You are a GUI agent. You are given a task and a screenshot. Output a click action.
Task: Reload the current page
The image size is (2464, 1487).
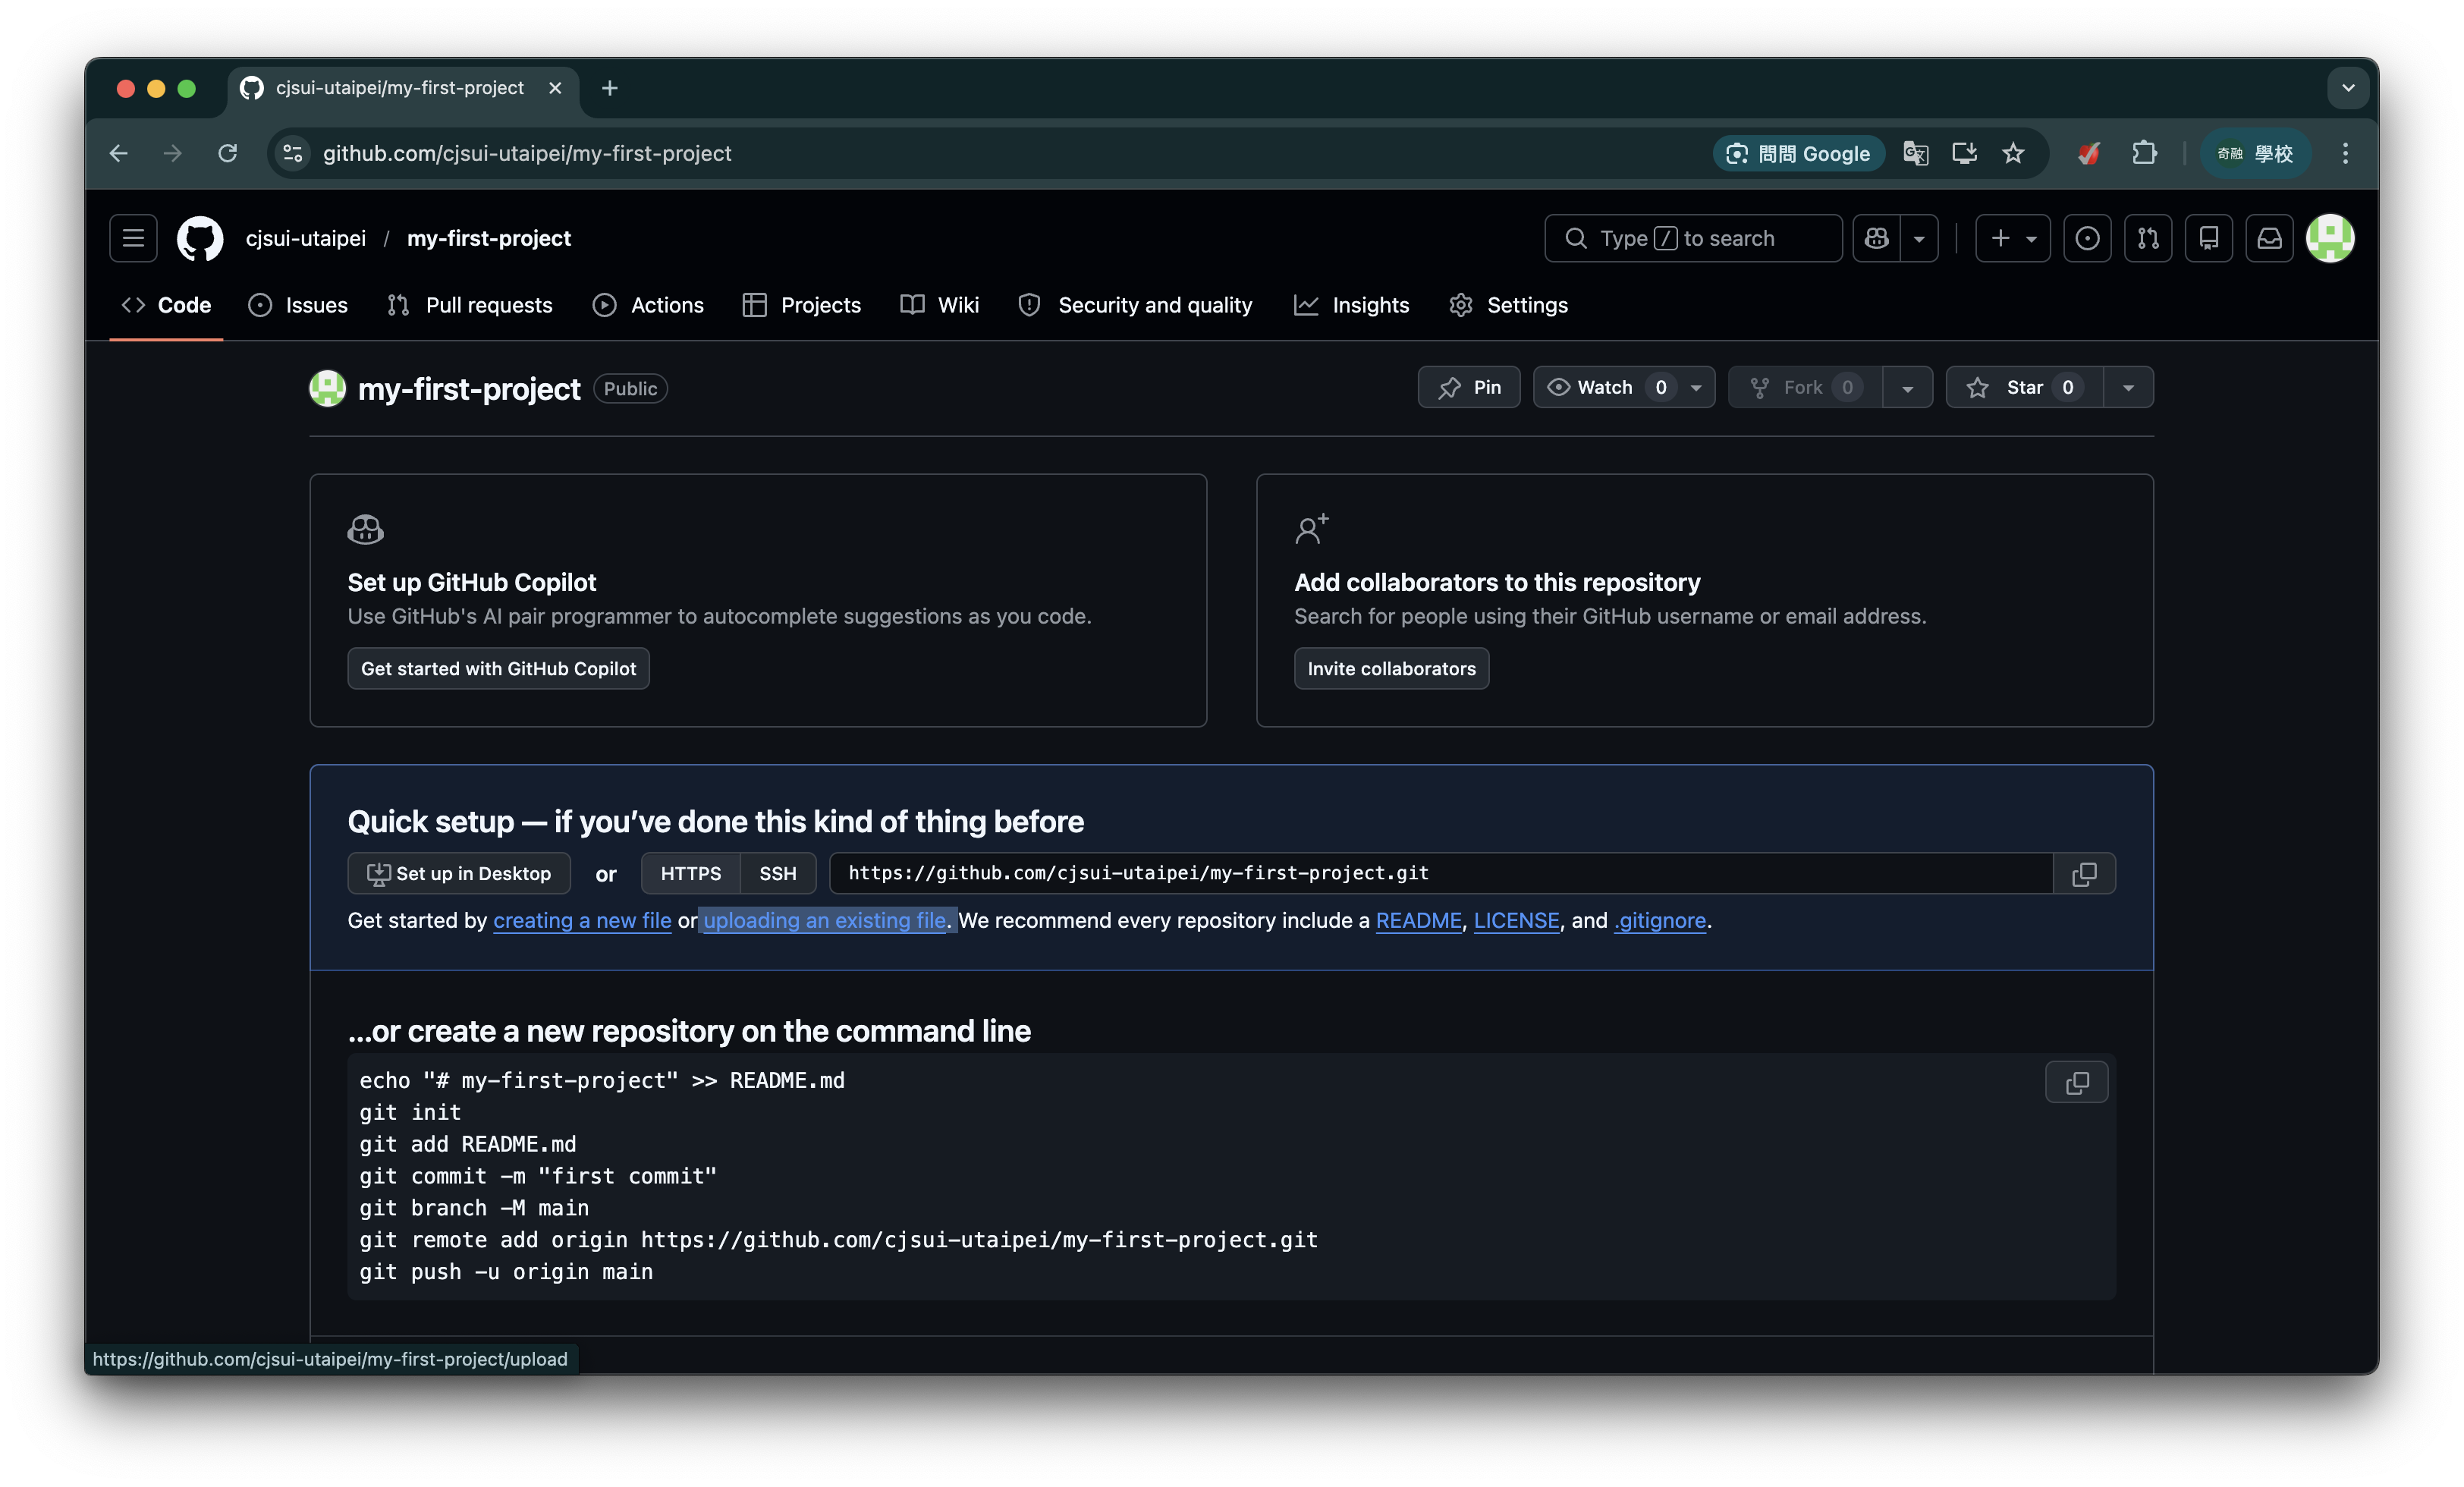tap(228, 153)
